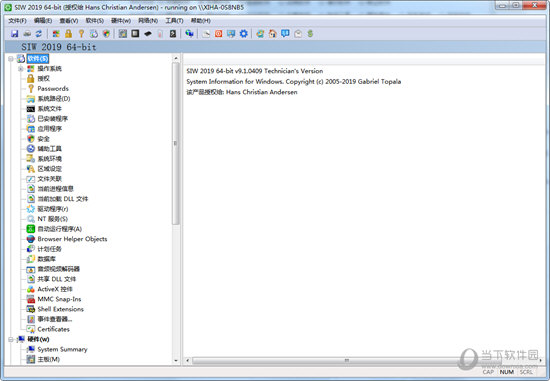This screenshot has height=381, width=550.
Task: Expand the 操作系统 tree node
Action: [x=21, y=69]
